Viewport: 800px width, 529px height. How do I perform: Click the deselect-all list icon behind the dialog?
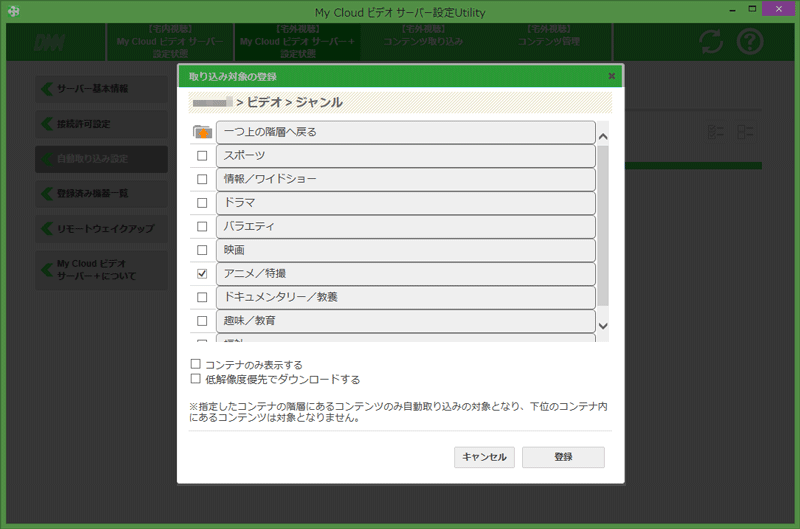tap(745, 132)
